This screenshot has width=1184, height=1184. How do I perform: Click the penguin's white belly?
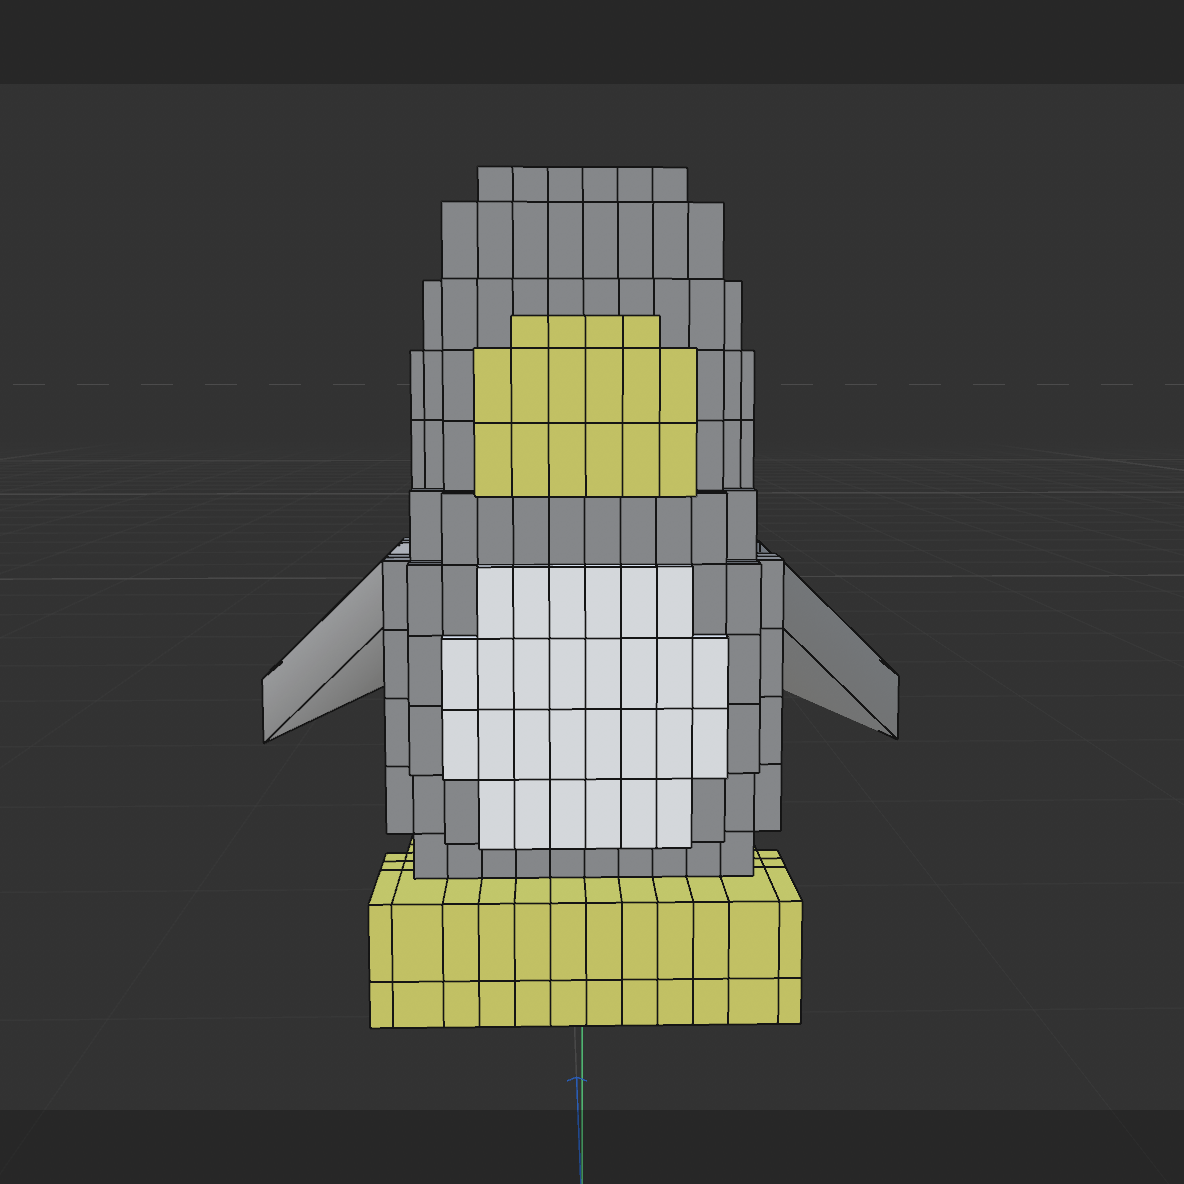tap(585, 700)
